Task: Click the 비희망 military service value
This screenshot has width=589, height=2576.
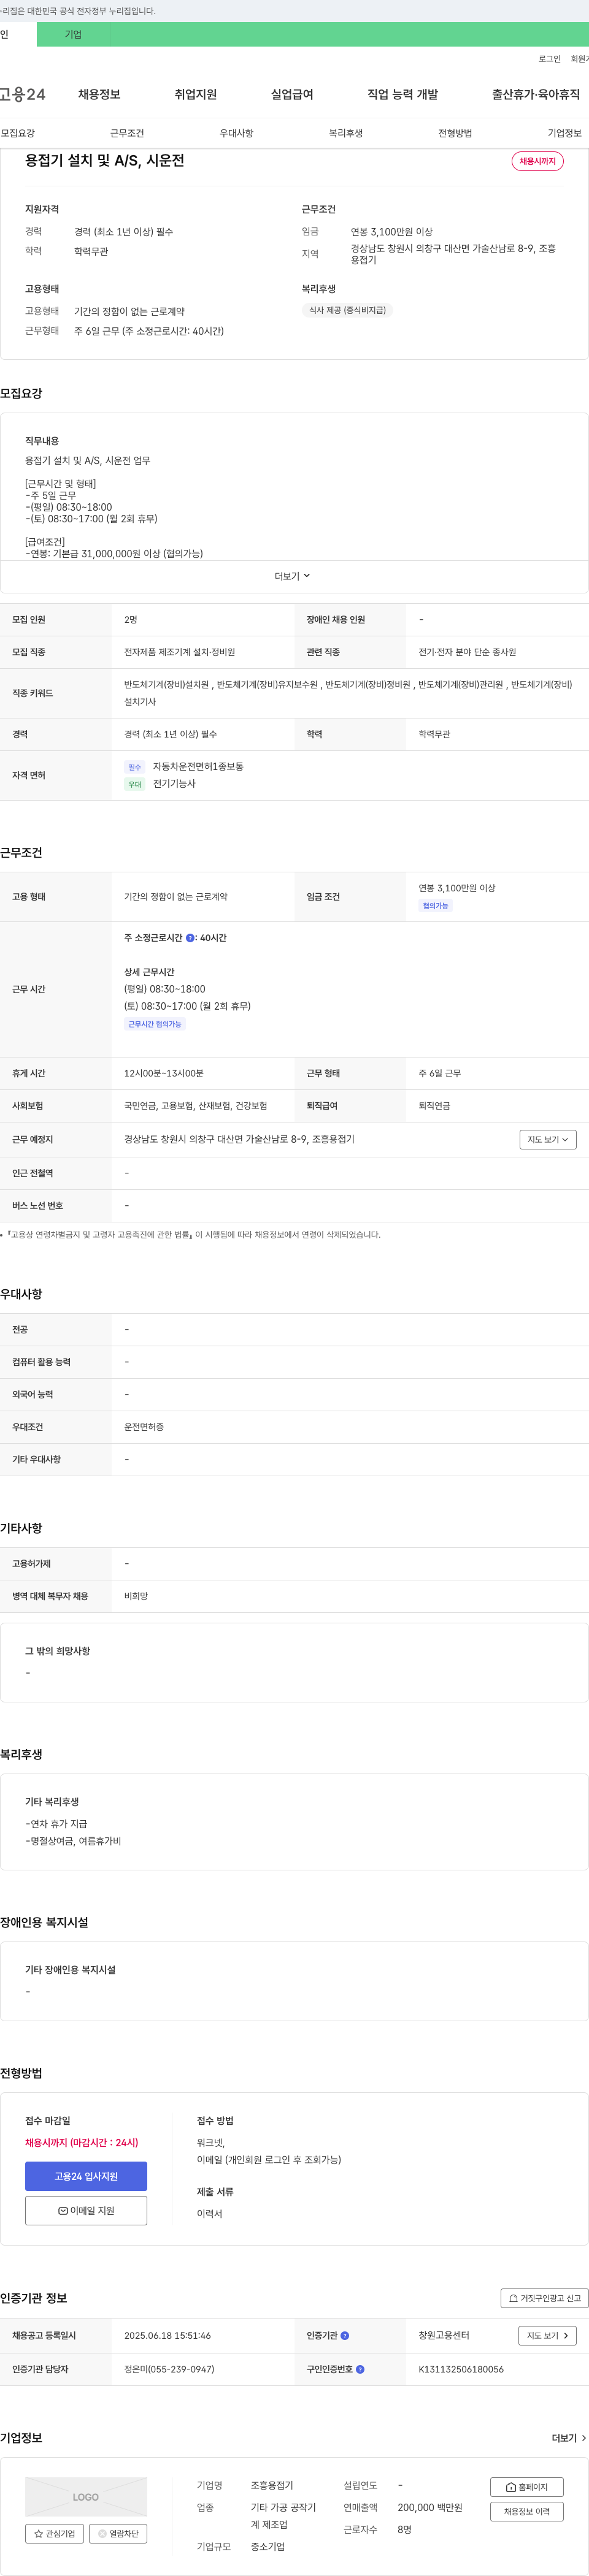Action: pyautogui.click(x=136, y=1596)
